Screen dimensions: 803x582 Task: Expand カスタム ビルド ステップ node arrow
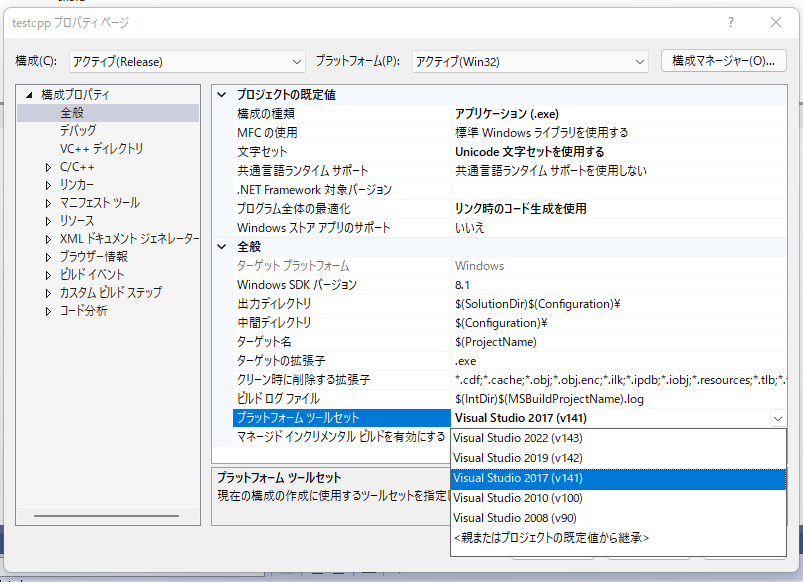pyautogui.click(x=48, y=293)
